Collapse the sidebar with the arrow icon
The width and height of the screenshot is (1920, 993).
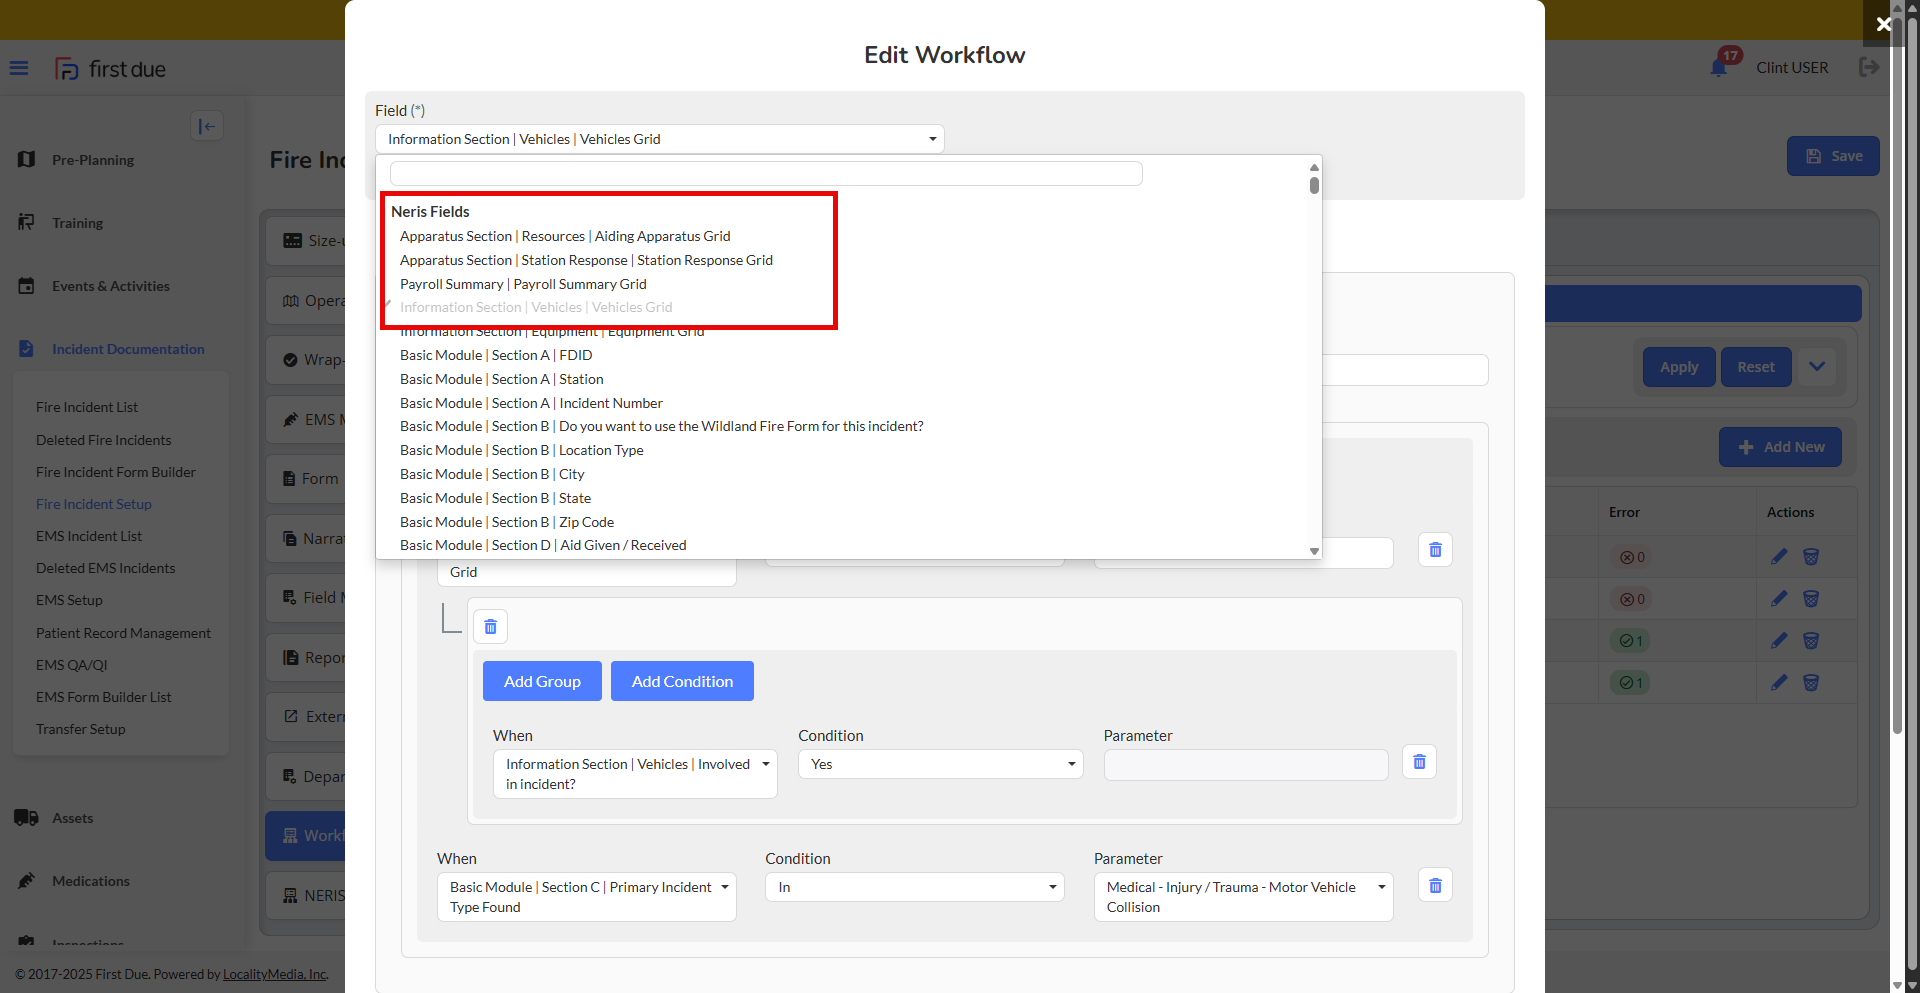(x=207, y=126)
